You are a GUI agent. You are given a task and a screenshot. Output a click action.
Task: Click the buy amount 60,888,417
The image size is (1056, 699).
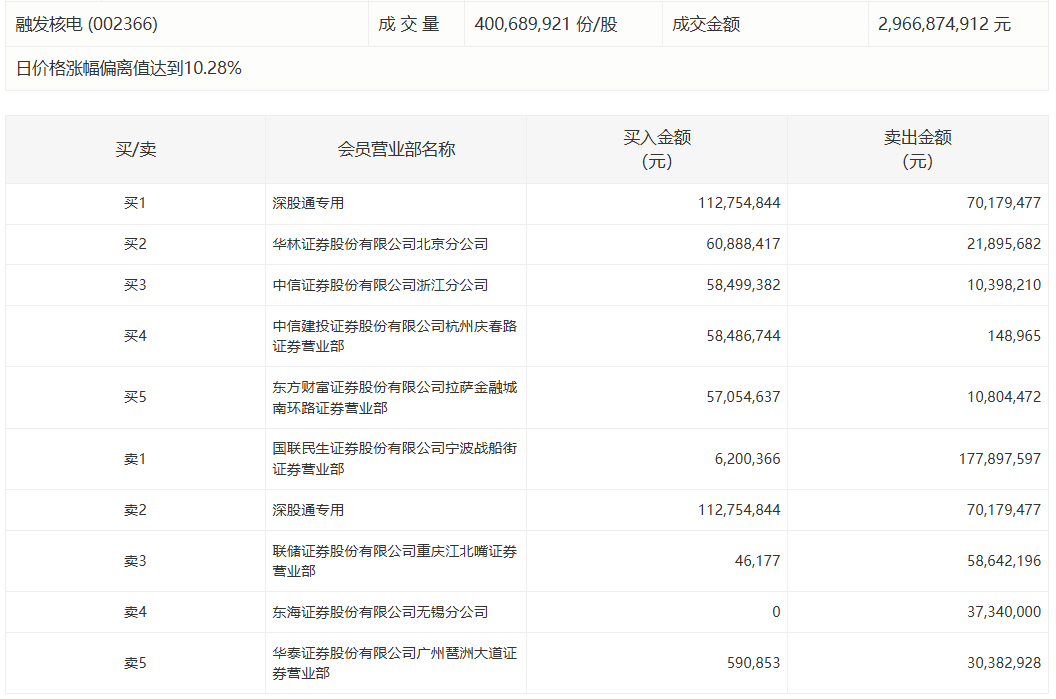tap(739, 244)
